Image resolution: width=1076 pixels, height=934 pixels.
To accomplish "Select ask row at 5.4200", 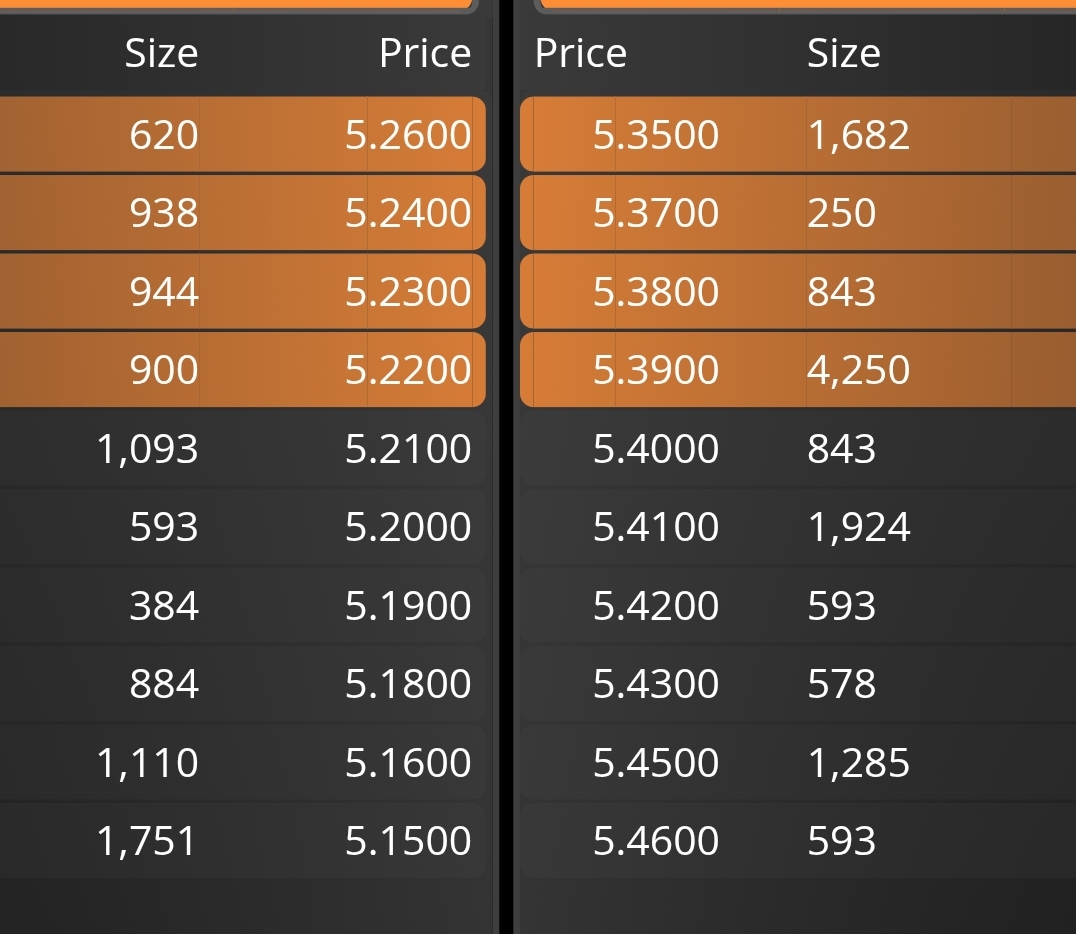I will (798, 606).
